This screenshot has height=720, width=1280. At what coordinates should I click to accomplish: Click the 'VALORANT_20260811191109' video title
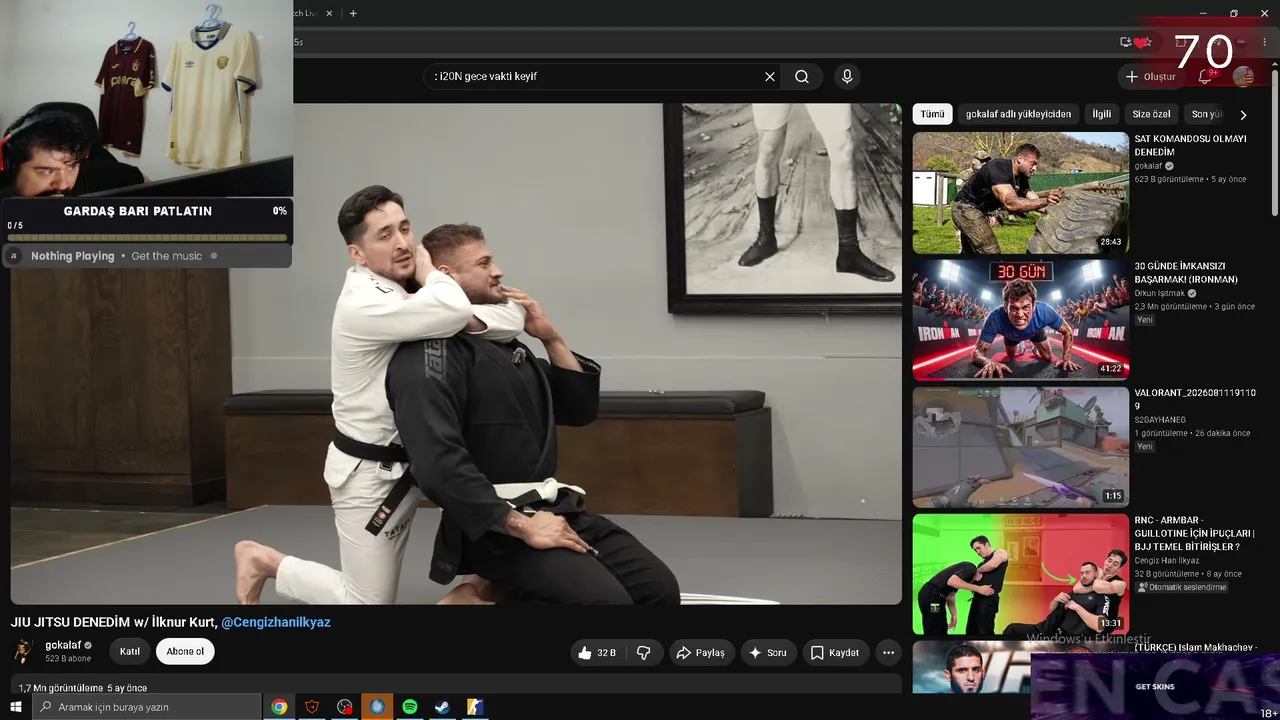1195,400
